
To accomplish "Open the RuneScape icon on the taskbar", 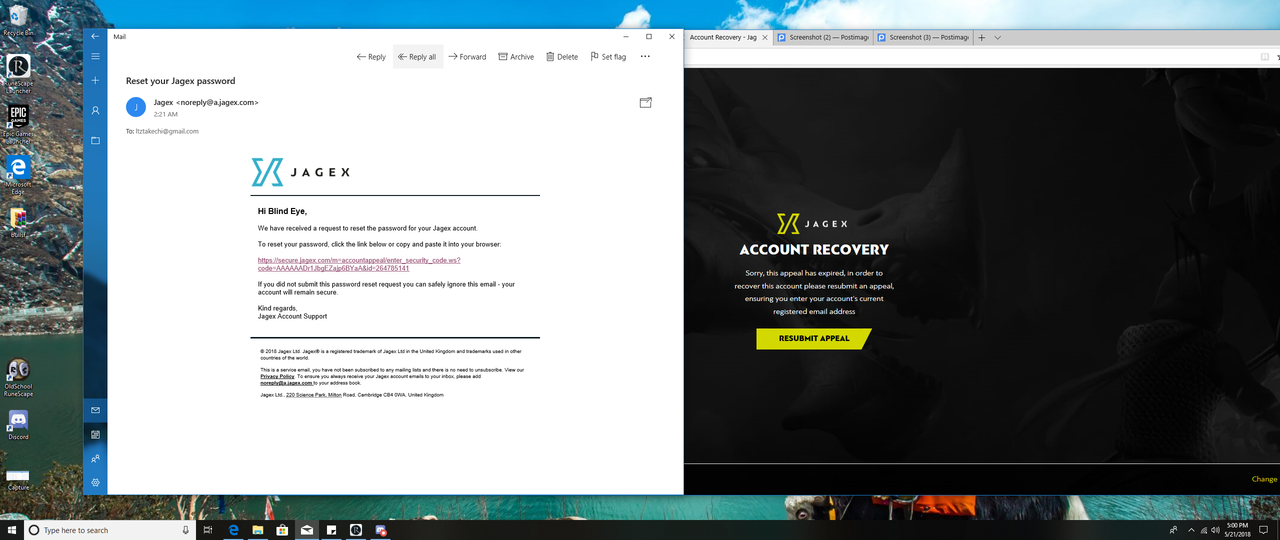I will coord(356,530).
